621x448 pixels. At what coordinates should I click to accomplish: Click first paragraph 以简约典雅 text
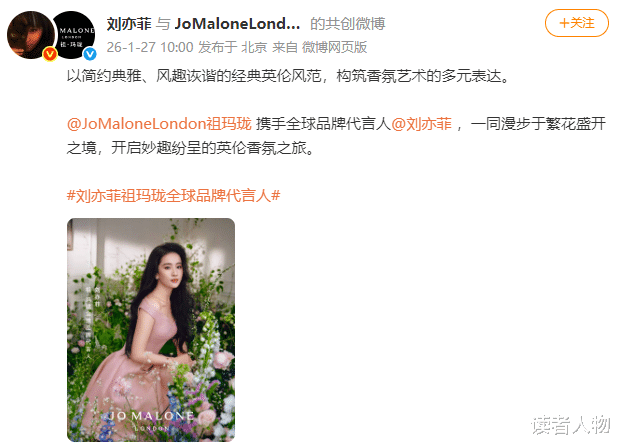coord(288,76)
